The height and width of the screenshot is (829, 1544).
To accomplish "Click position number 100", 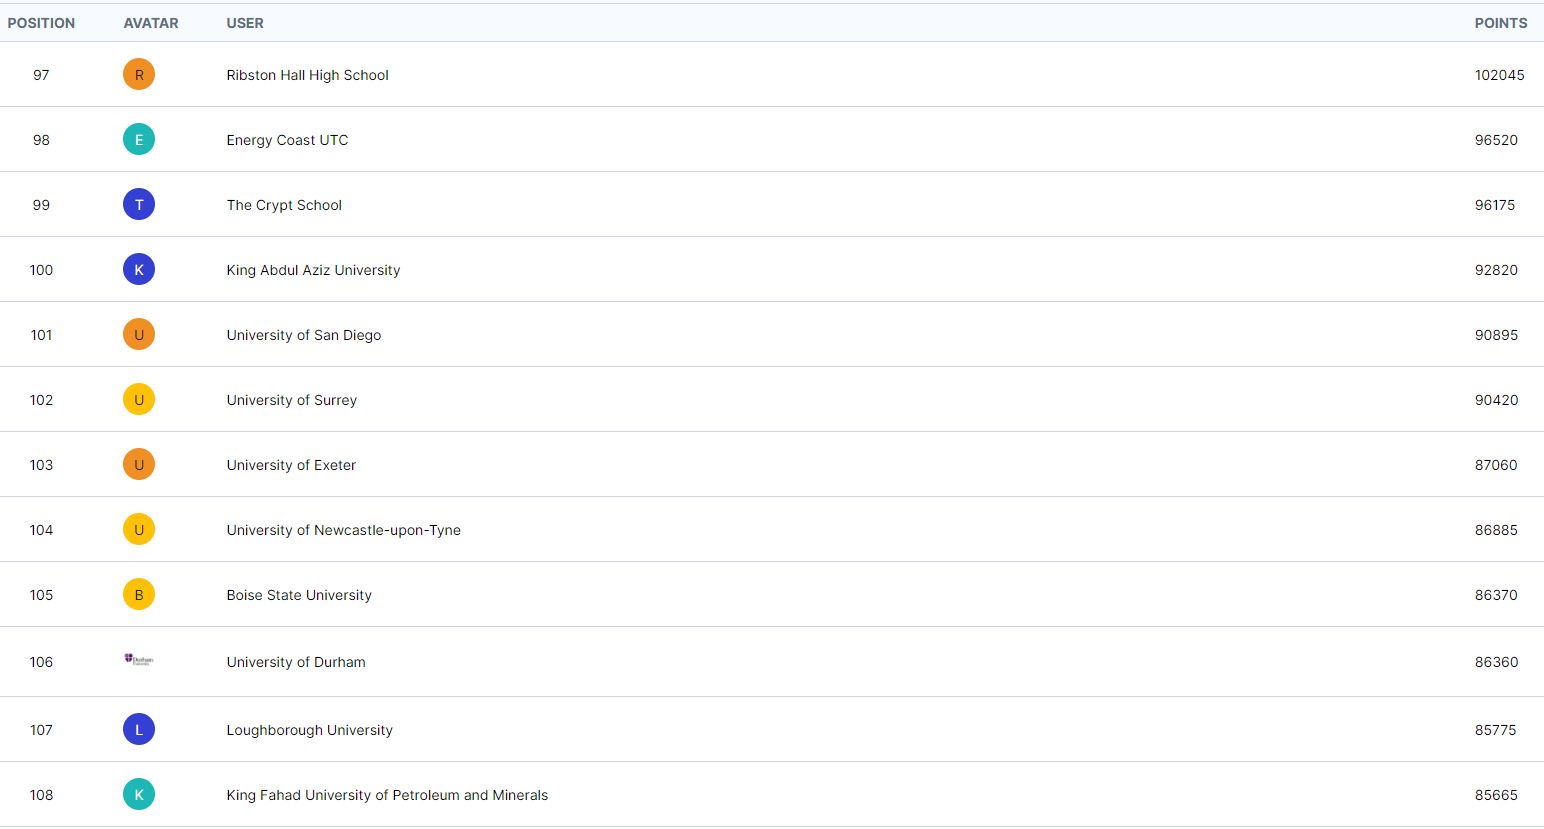I will pos(41,270).
